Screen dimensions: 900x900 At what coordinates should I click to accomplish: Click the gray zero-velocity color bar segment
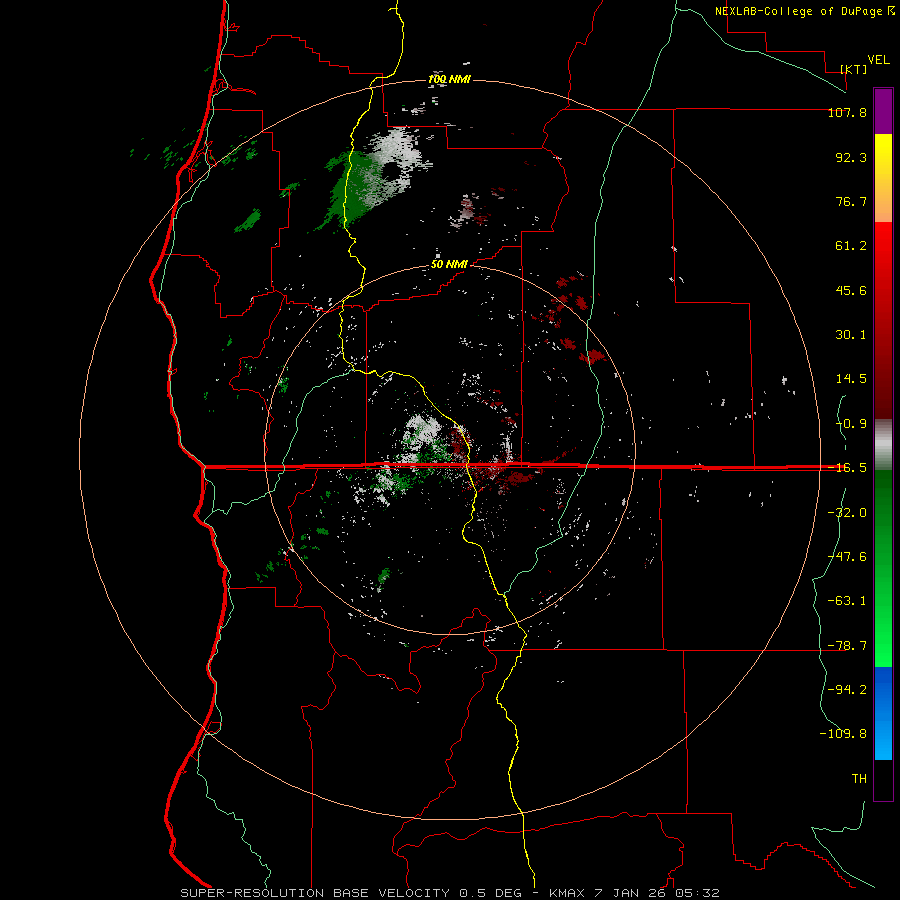pyautogui.click(x=883, y=445)
